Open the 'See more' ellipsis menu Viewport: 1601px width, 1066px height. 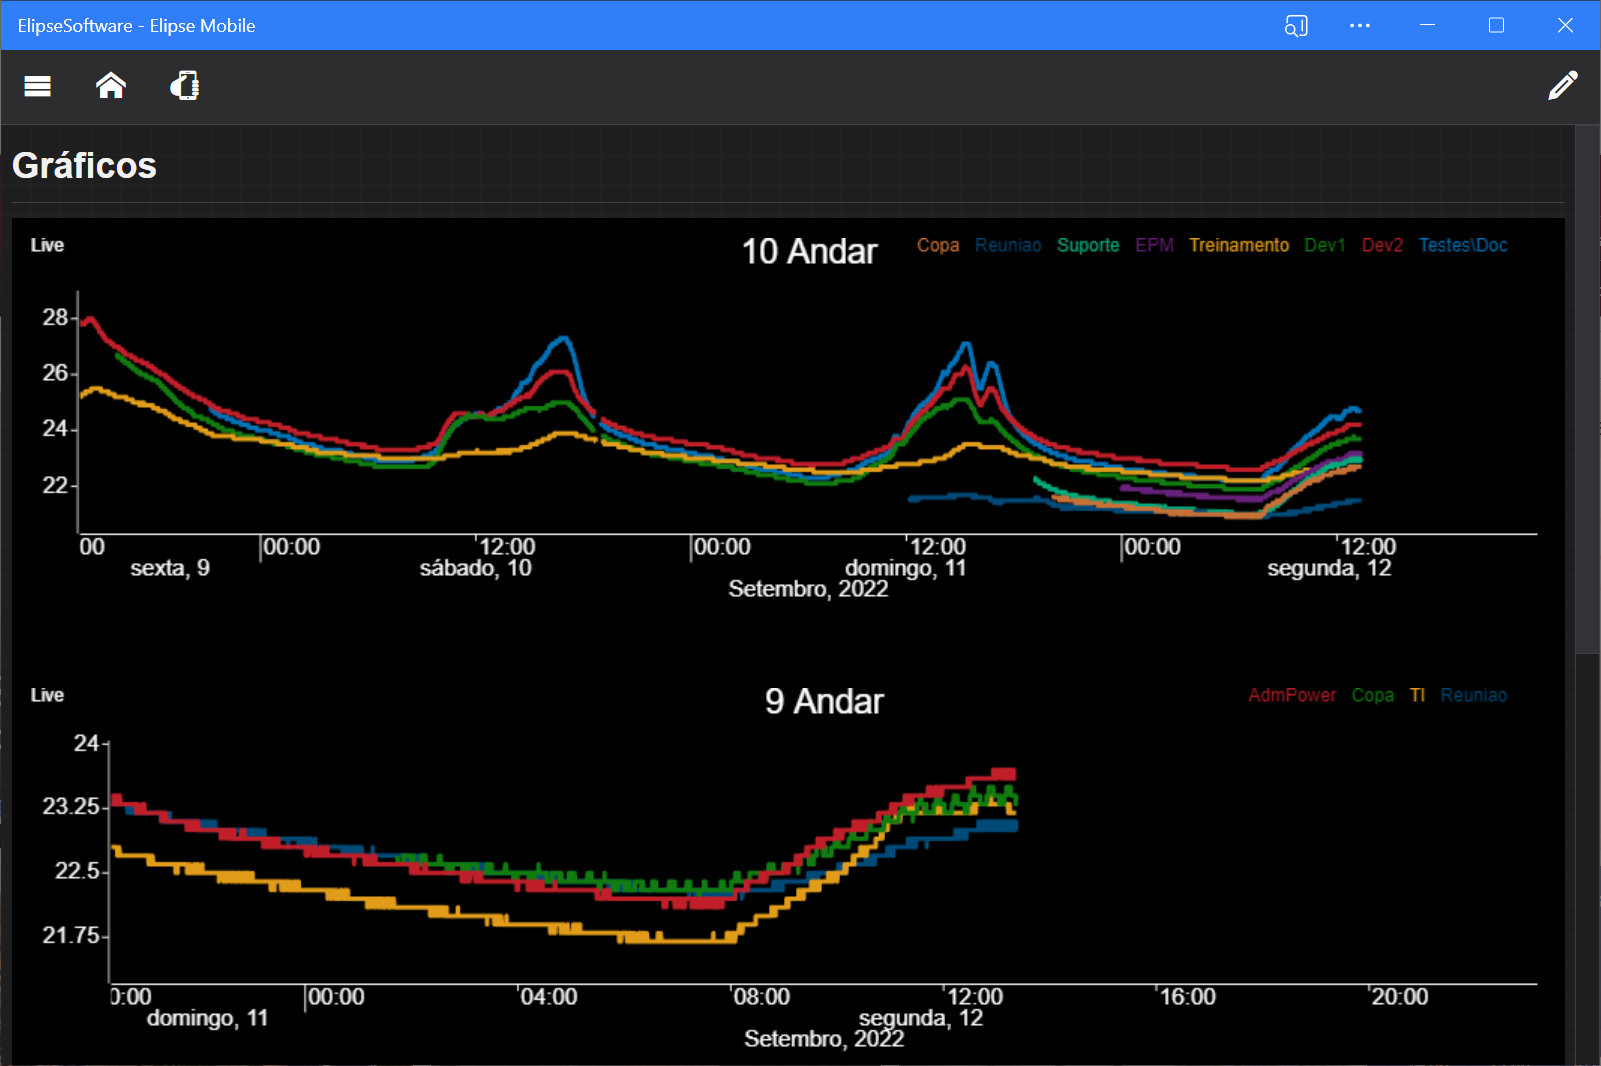1360,26
